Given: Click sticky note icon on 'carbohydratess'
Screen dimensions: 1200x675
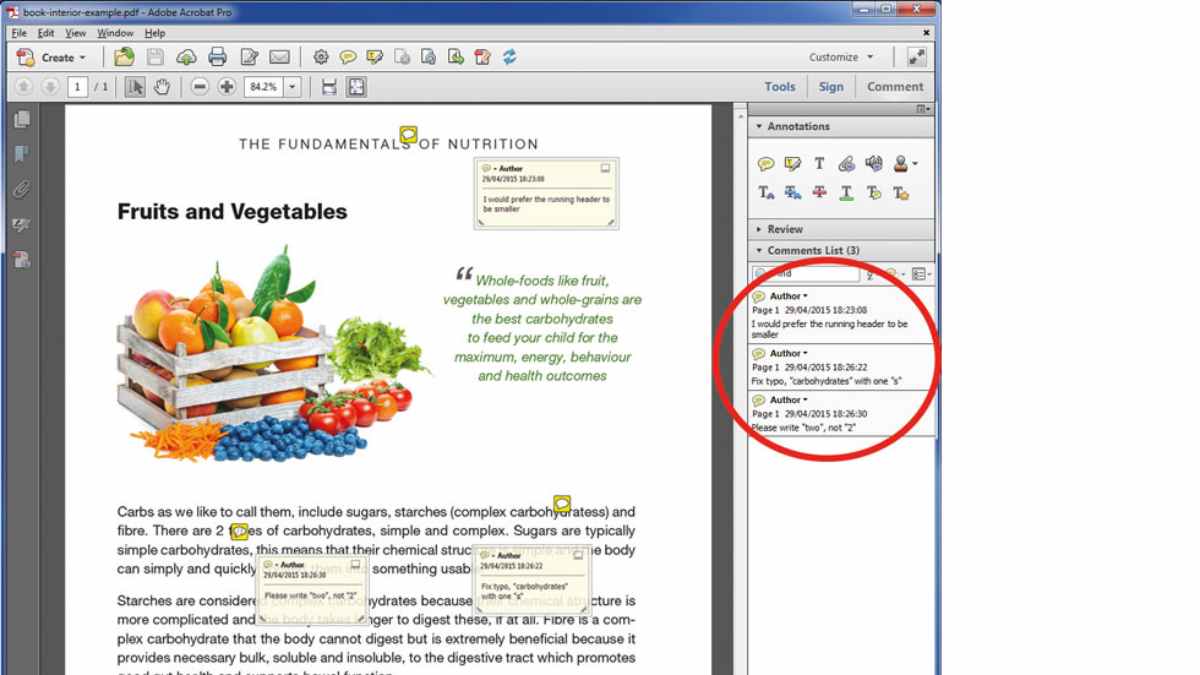Looking at the screenshot, I should 562,503.
